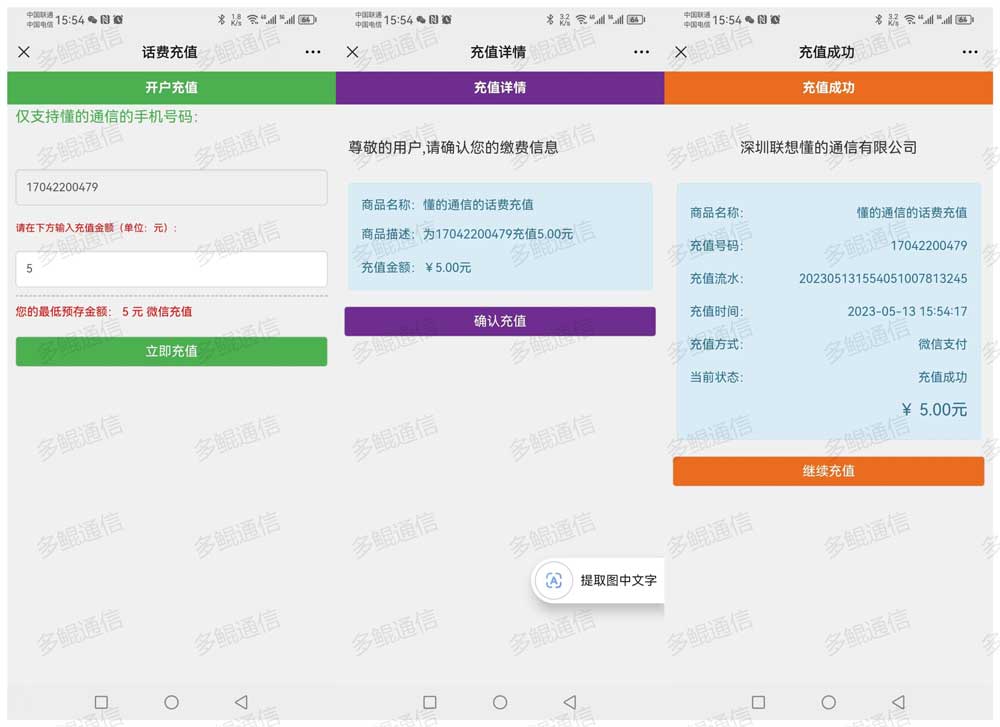This screenshot has width=1000, height=727.
Task: Focus the recharge amount field showing 5
Action: tap(172, 269)
